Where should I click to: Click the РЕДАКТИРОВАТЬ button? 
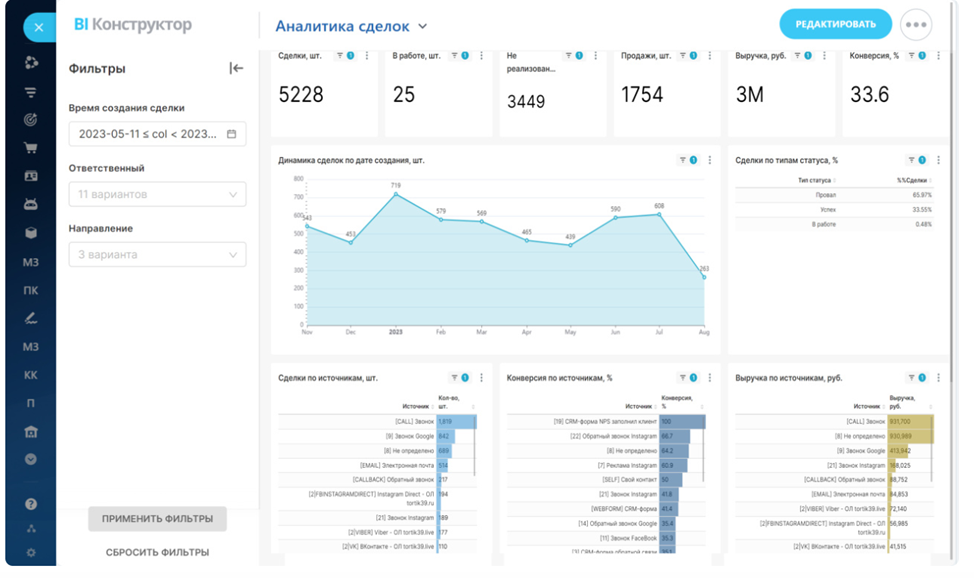pyautogui.click(x=835, y=25)
